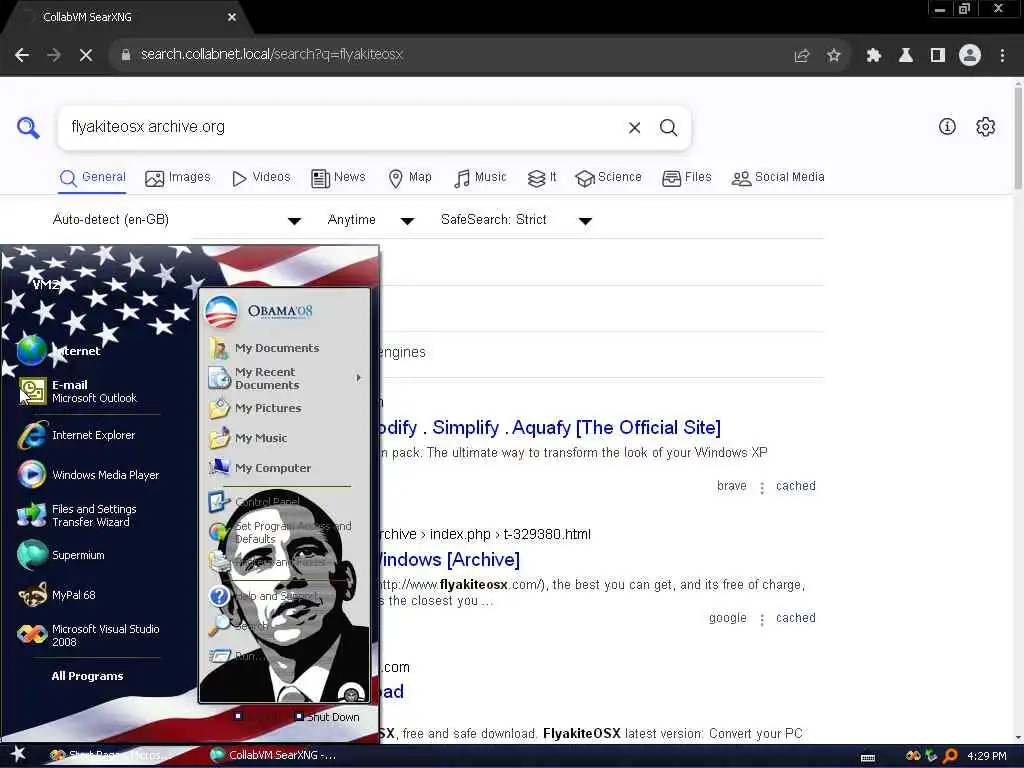1024x768 pixels.
Task: Open the Windows [Archive] result link
Action: point(449,560)
